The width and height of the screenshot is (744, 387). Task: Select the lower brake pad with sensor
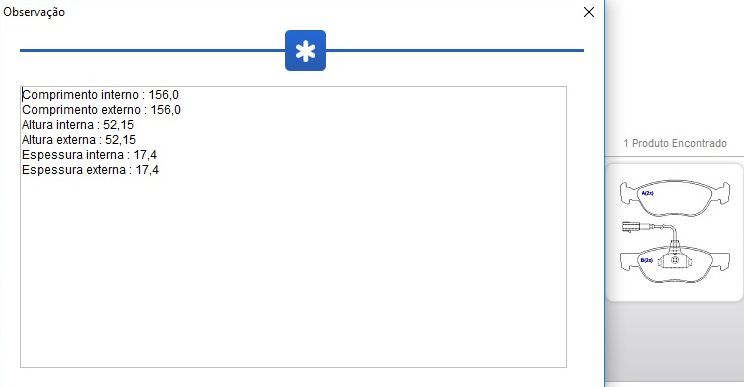coord(675,263)
